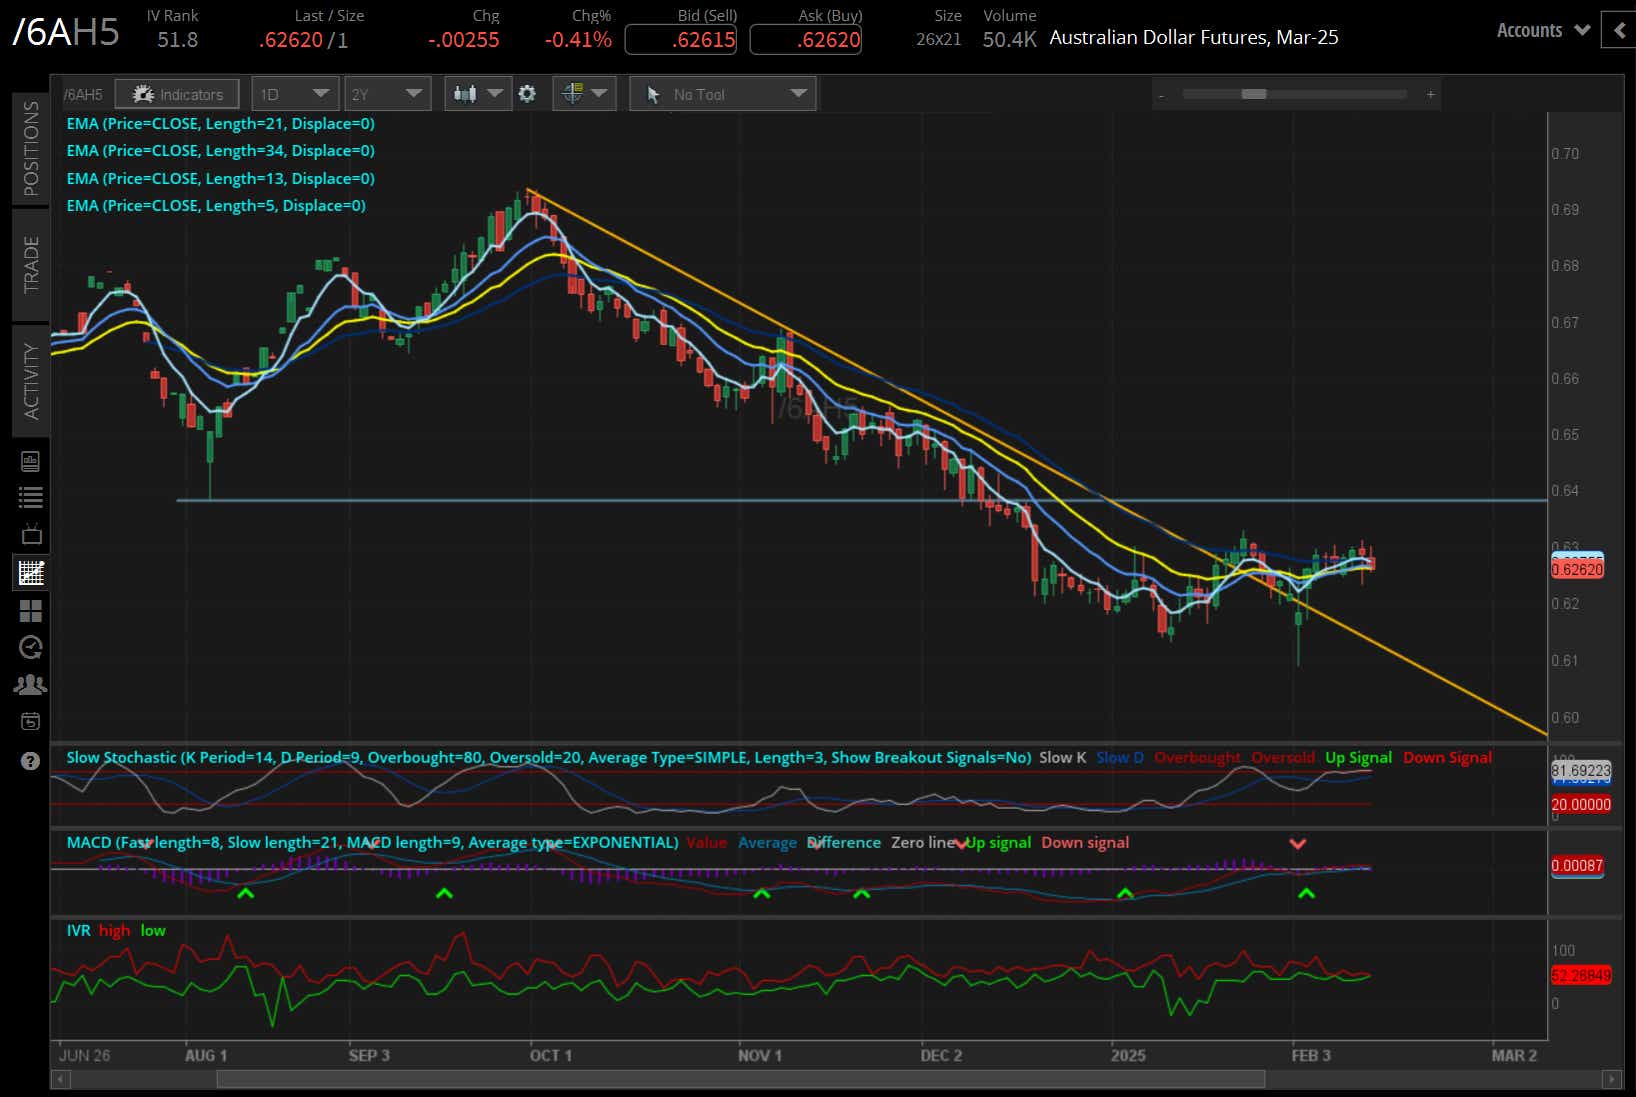Click the Bid price to sell
Image resolution: width=1636 pixels, height=1097 pixels.
click(x=680, y=39)
